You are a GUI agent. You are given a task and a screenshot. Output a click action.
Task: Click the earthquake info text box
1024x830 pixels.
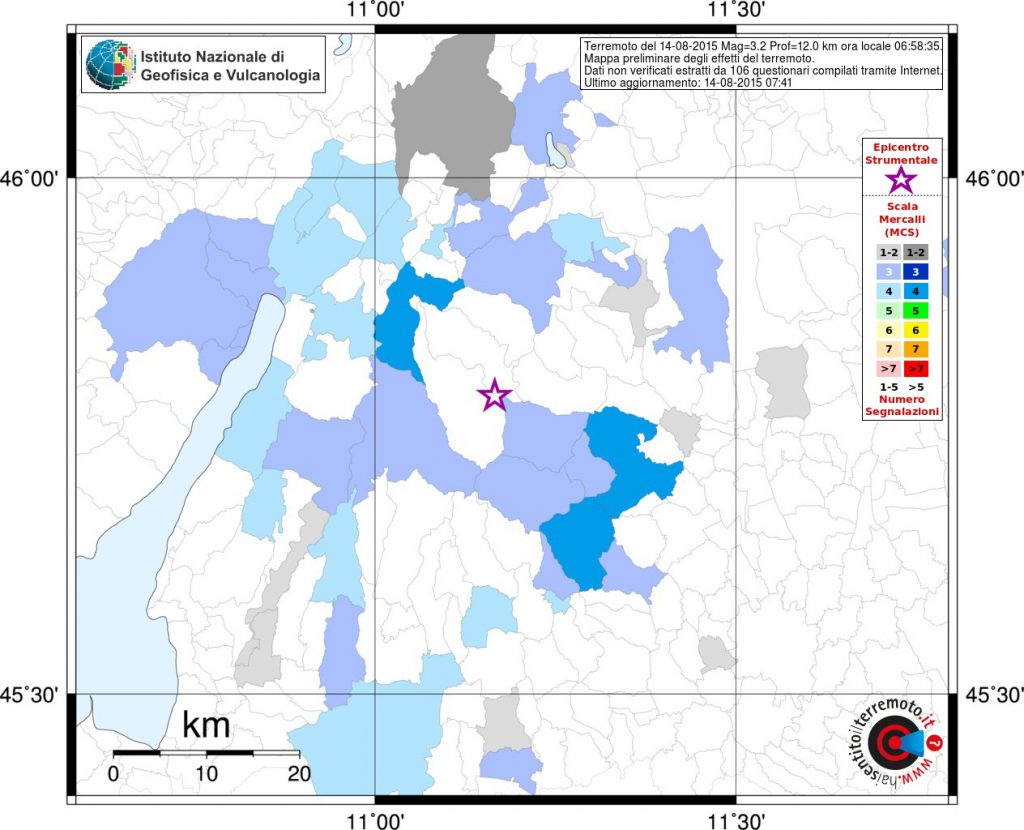(x=761, y=64)
